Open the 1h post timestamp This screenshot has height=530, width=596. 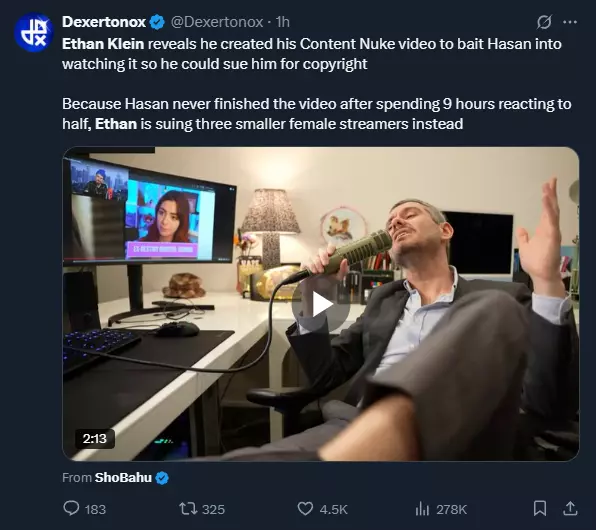coord(282,22)
